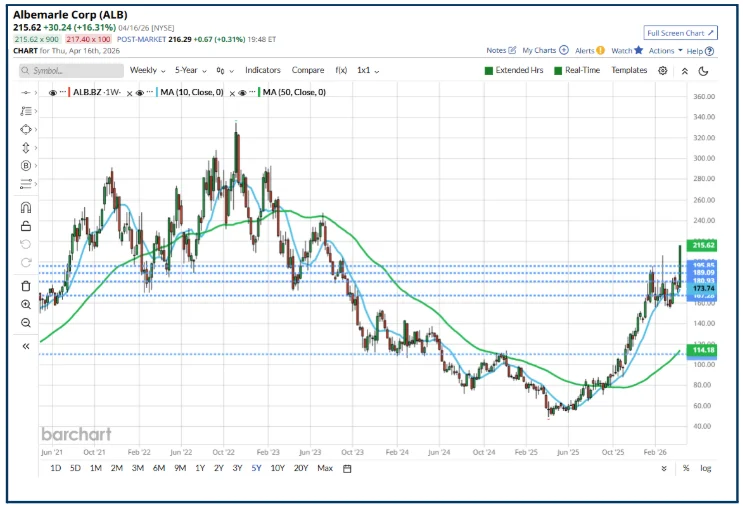Add to My Charts plus icon
Screen dimensions: 743x508
(x=563, y=50)
